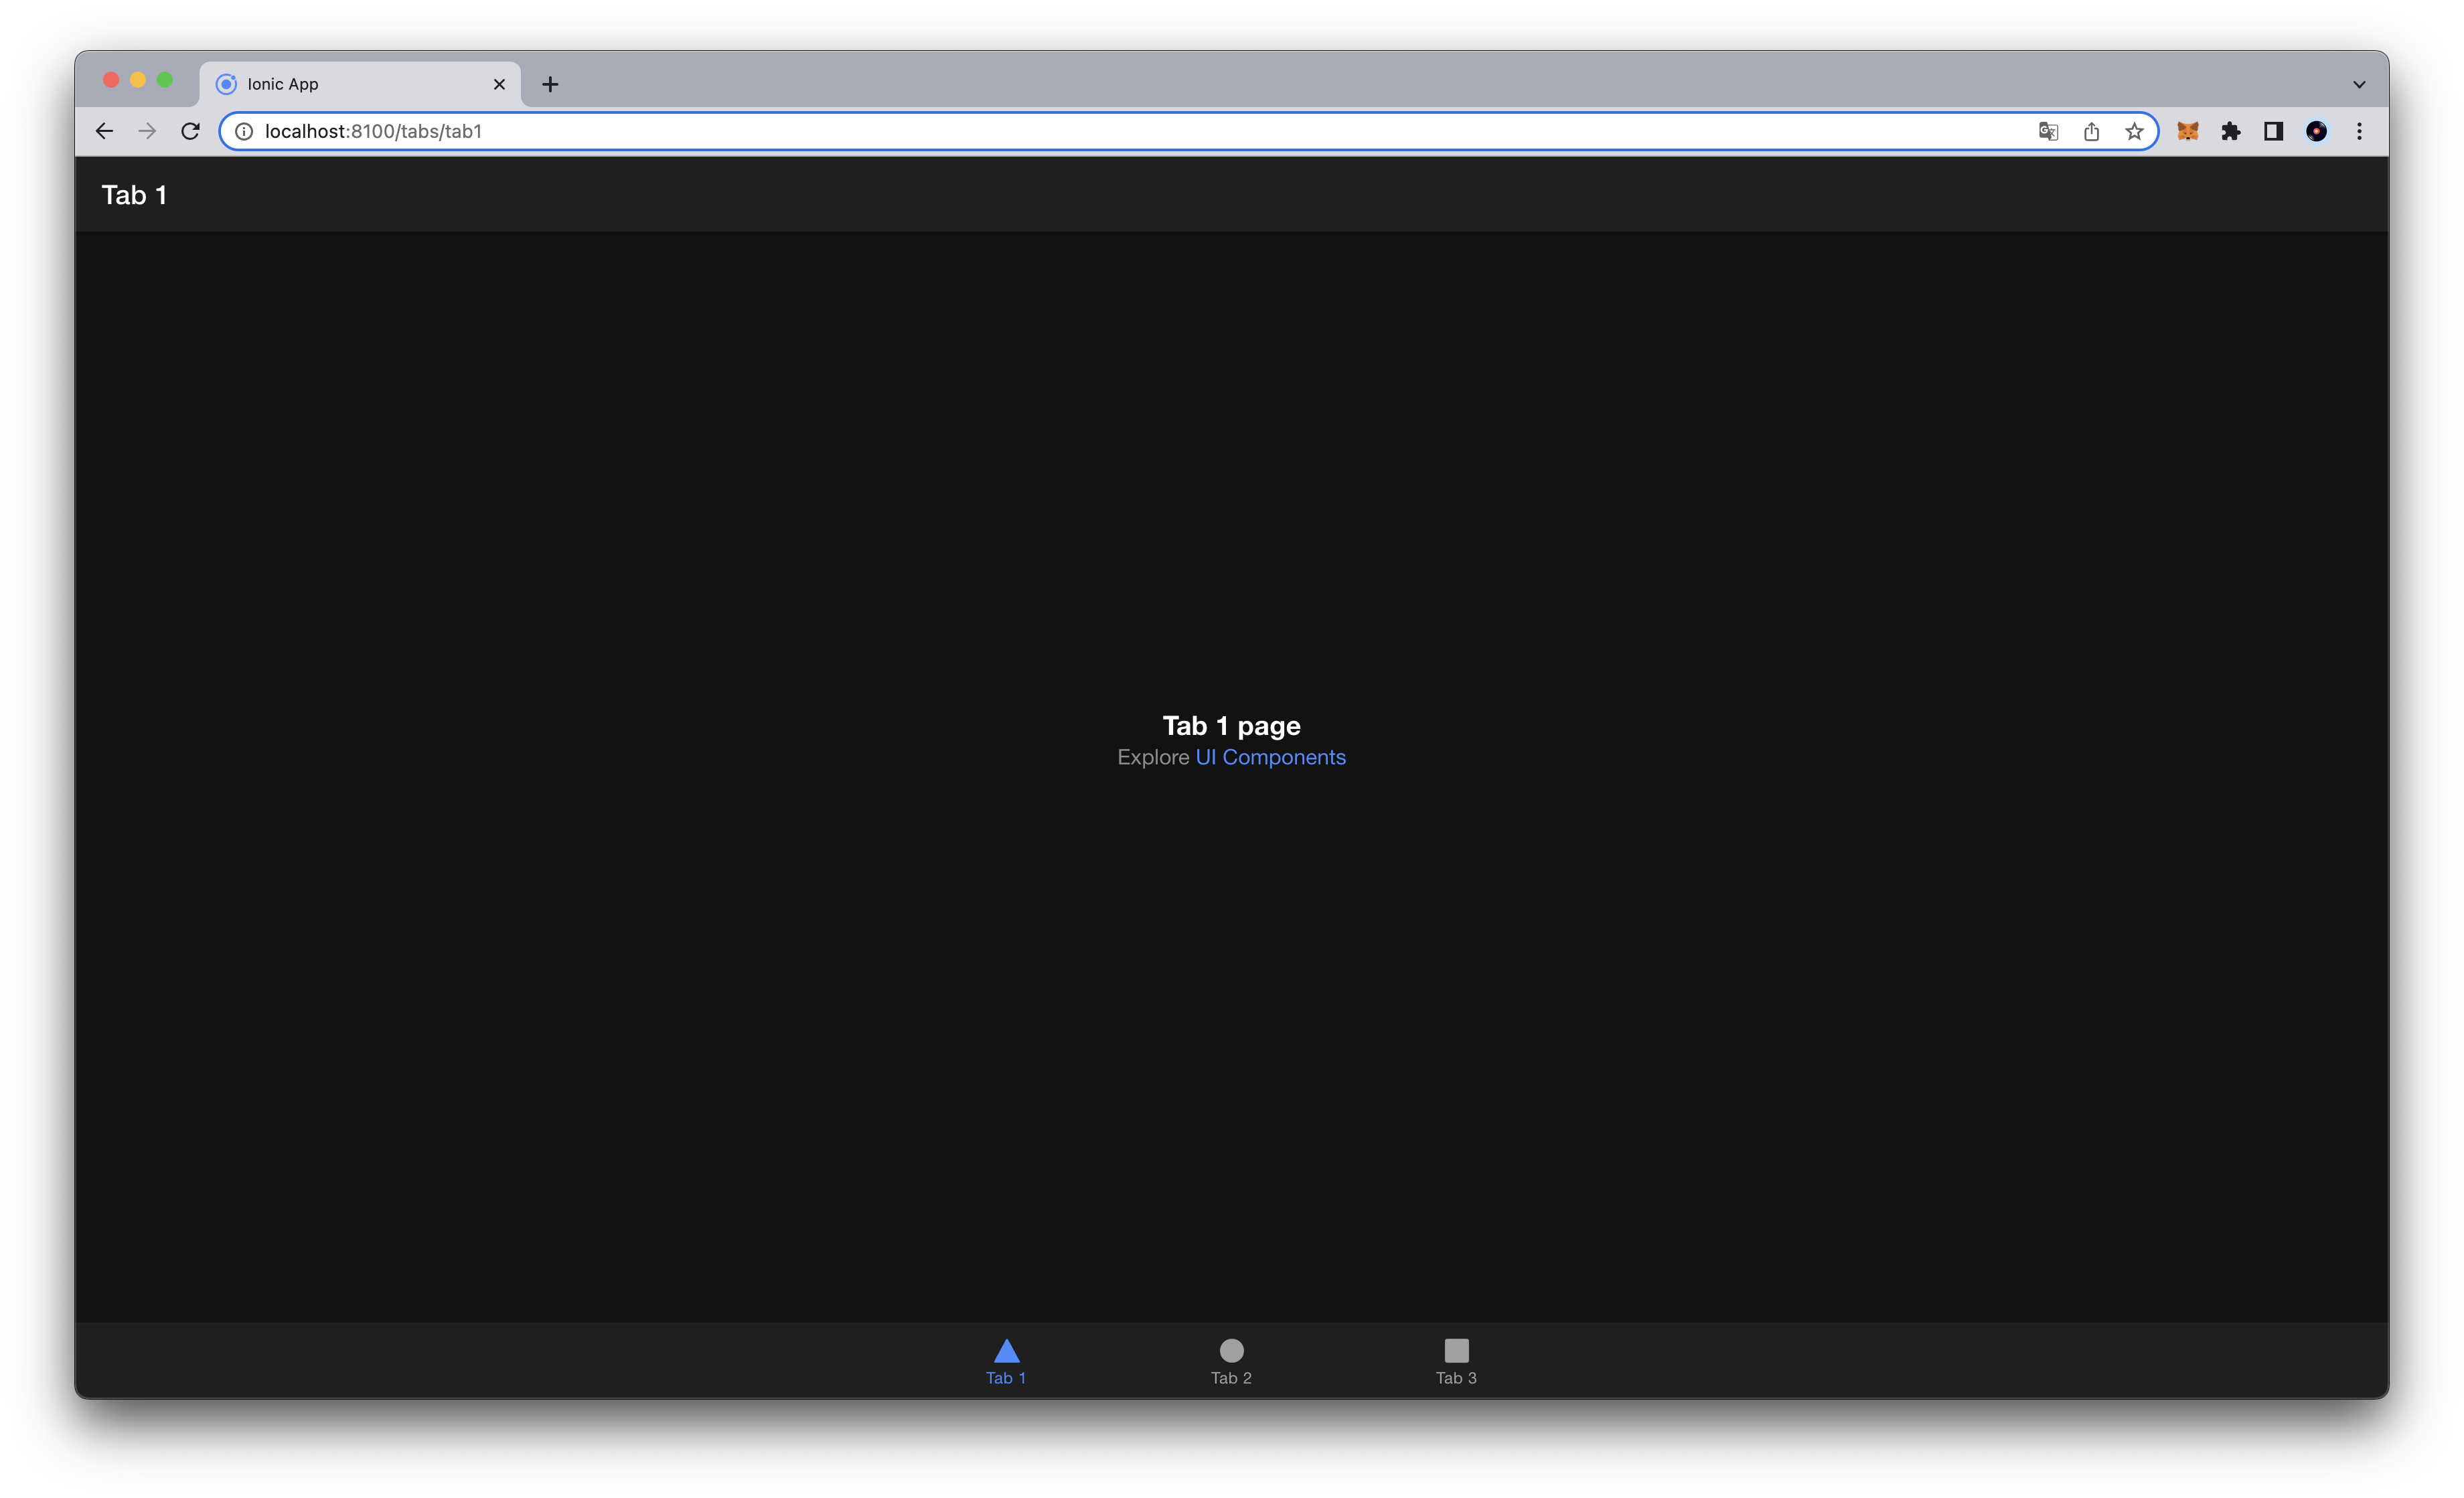Click the MetaMask fox extension icon
The height and width of the screenshot is (1498, 2464).
(2187, 131)
